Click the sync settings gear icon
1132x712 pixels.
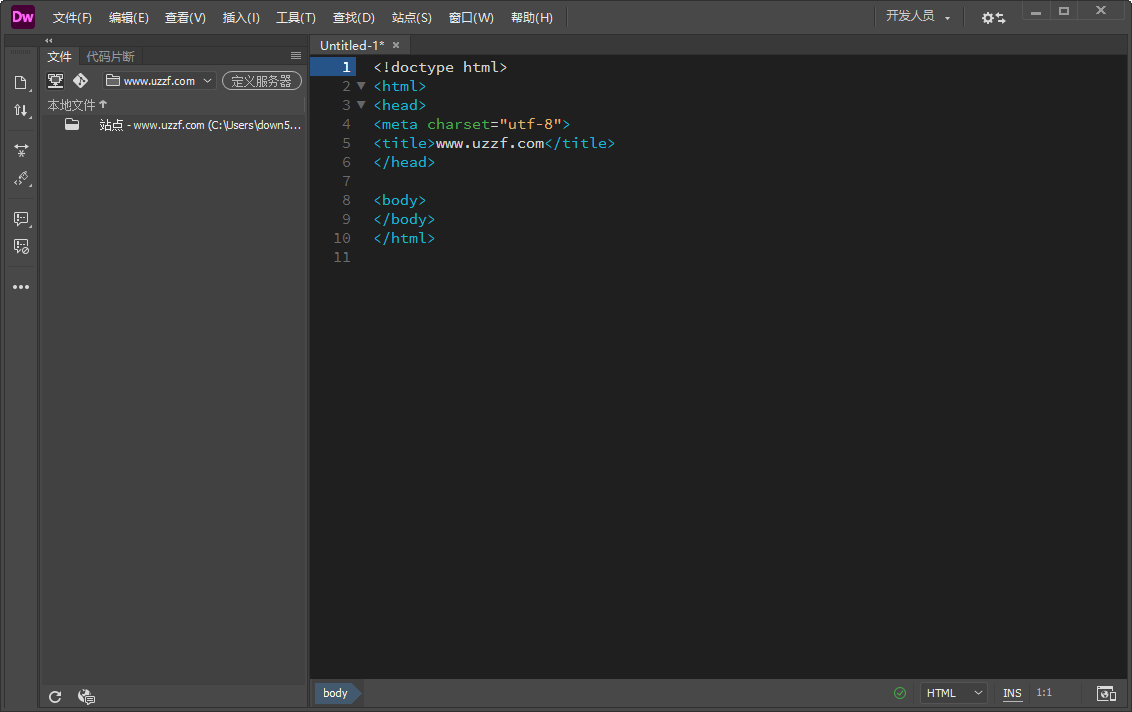coord(993,17)
